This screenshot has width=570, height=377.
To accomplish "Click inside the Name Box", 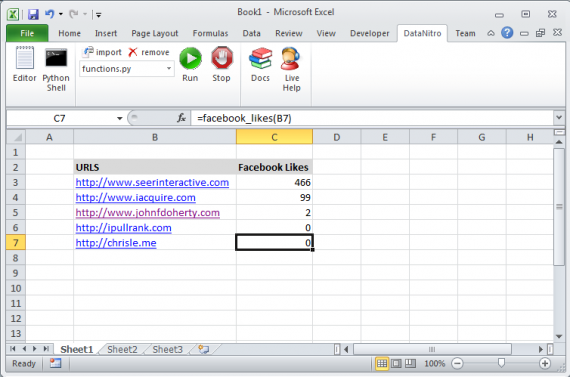I will (60, 118).
